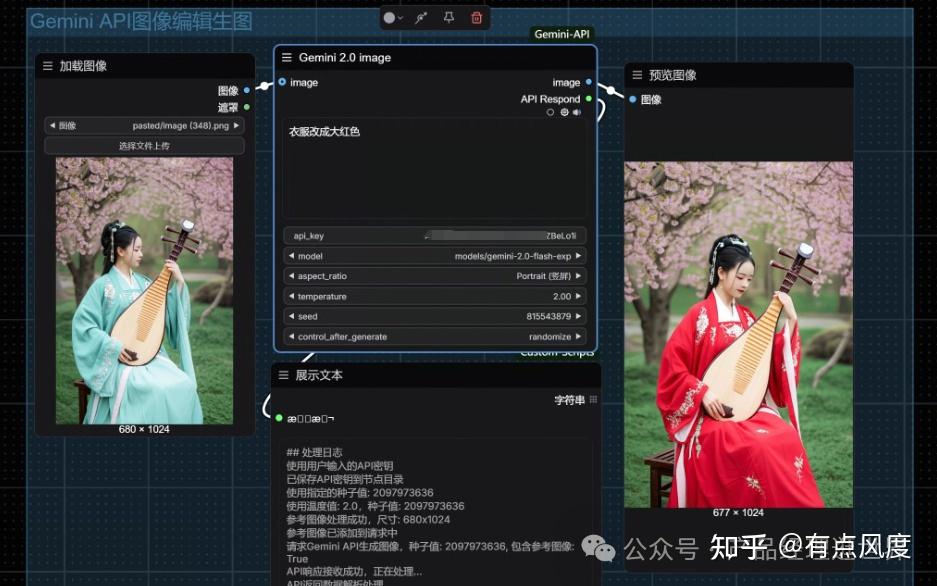937x586 pixels.
Task: Open the 展示文本 node menu icon
Action: pyautogui.click(x=283, y=374)
